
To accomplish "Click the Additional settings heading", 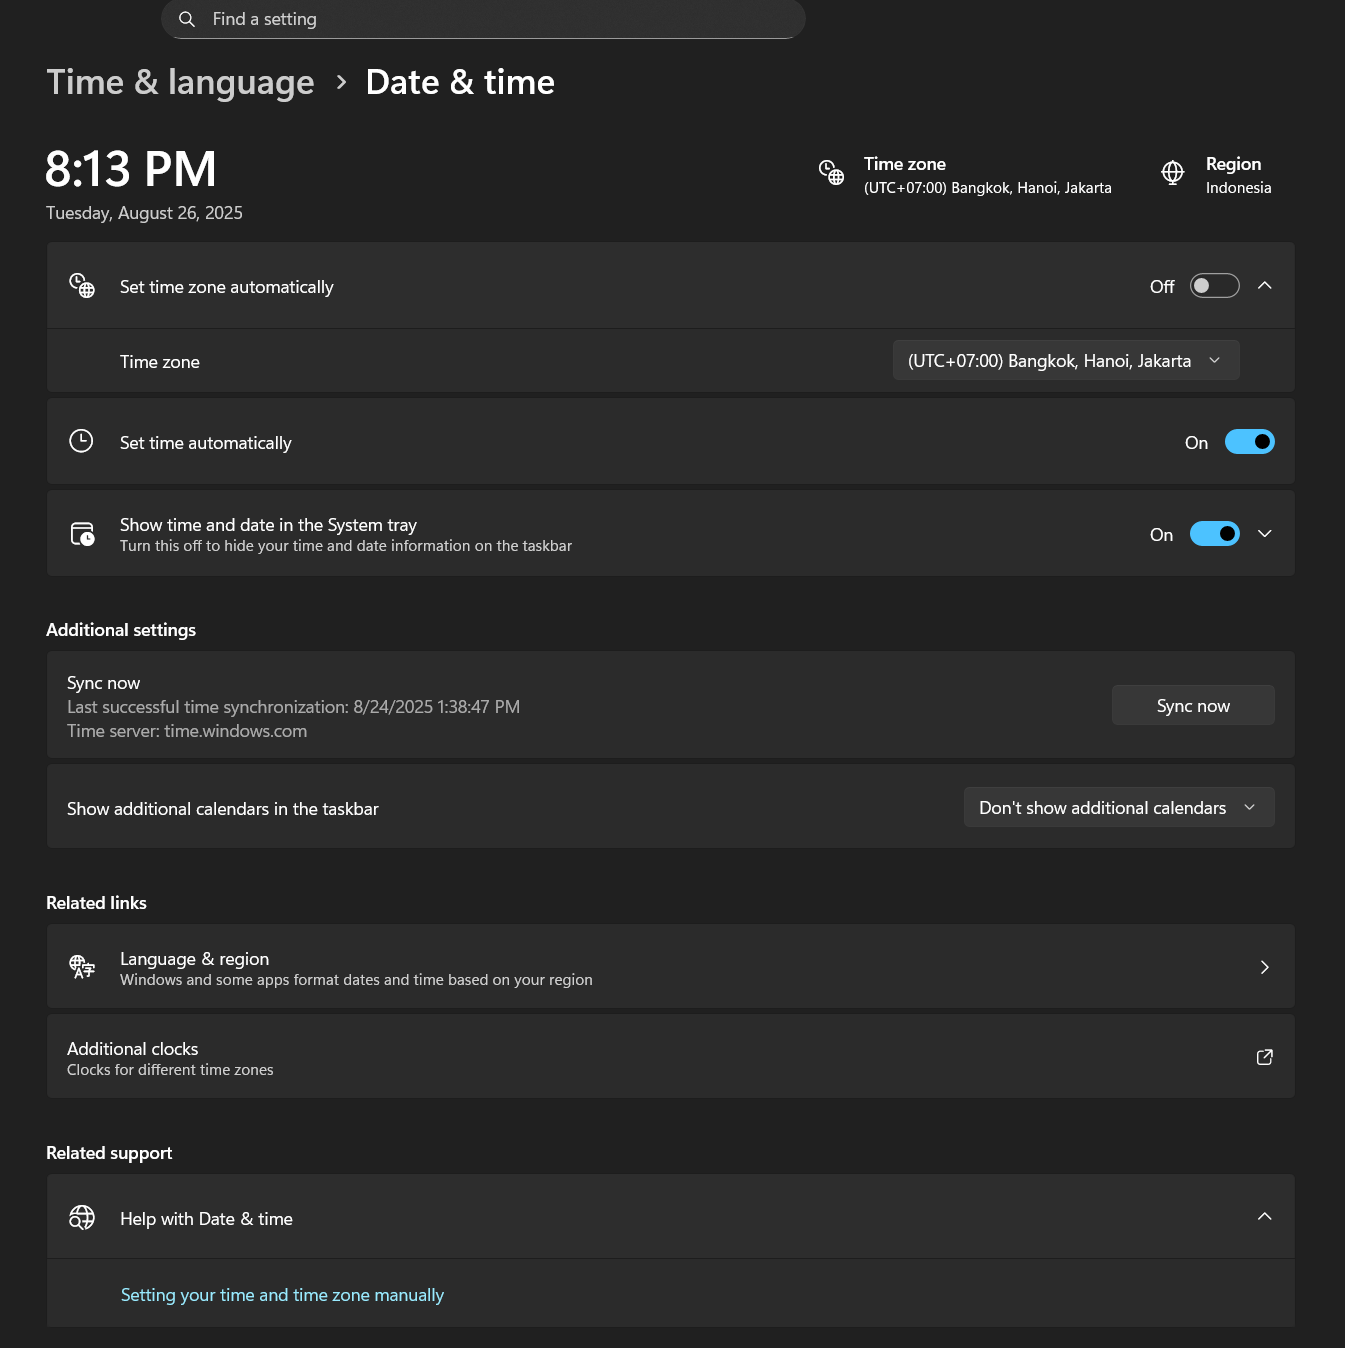I will [121, 630].
